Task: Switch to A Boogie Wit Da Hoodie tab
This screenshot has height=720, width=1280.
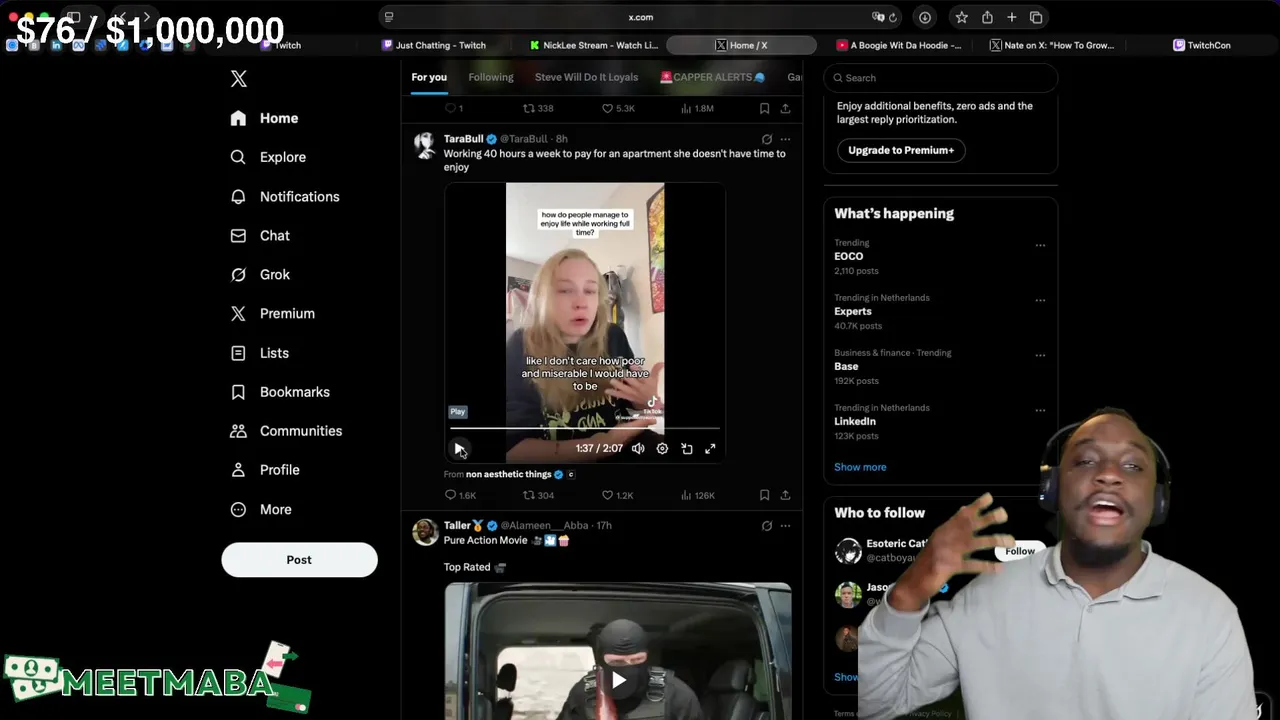Action: [899, 45]
